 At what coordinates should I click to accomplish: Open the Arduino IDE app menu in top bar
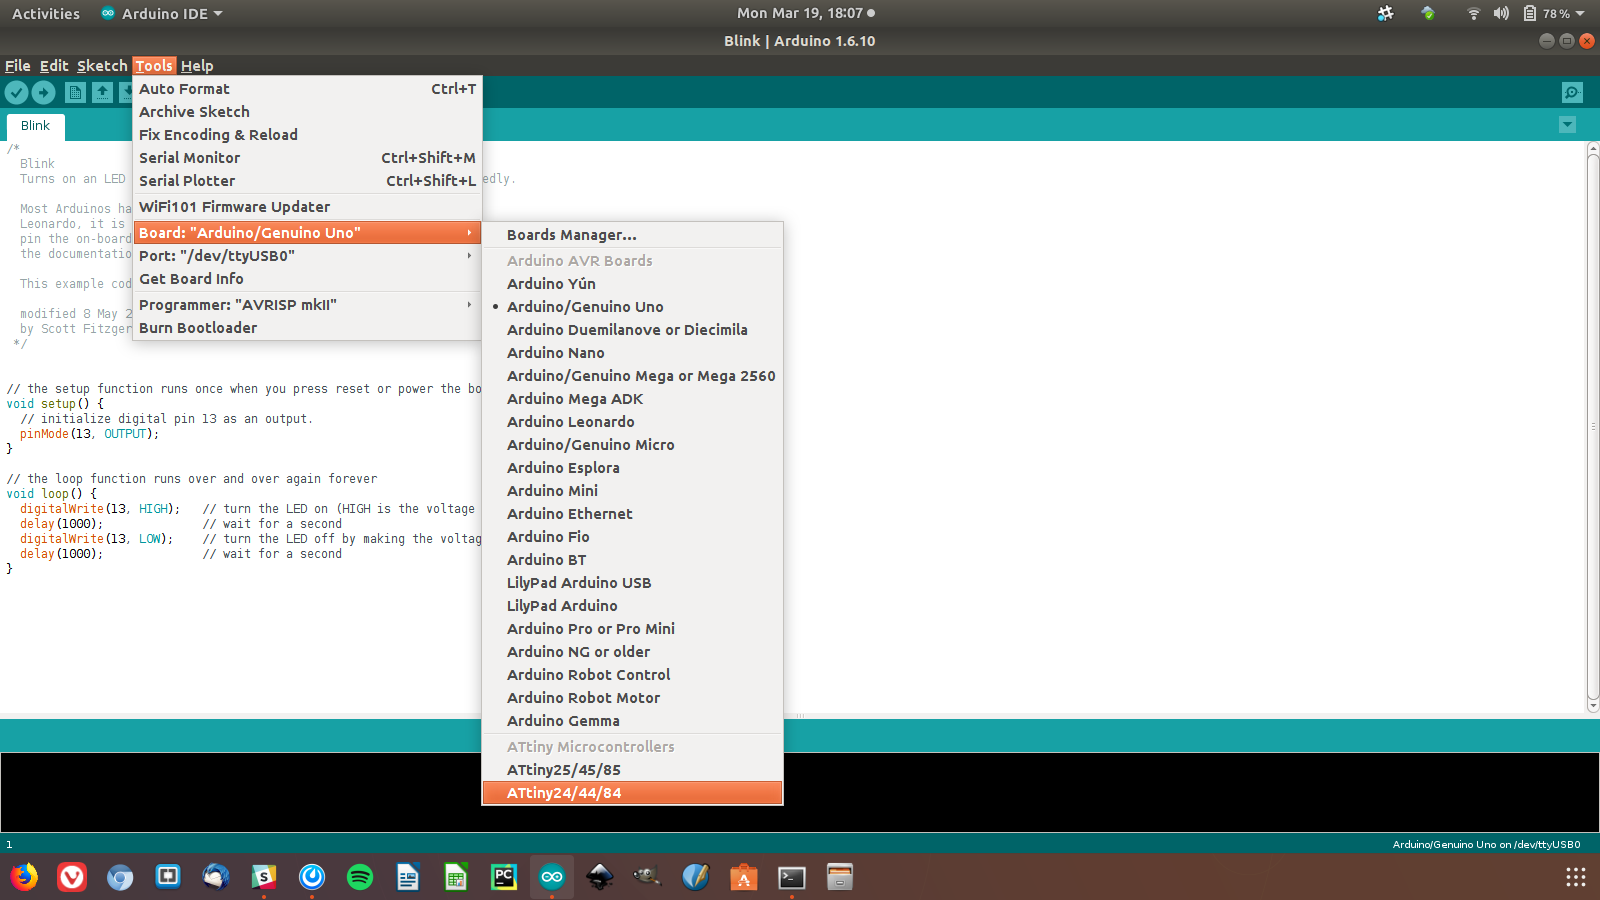click(162, 13)
